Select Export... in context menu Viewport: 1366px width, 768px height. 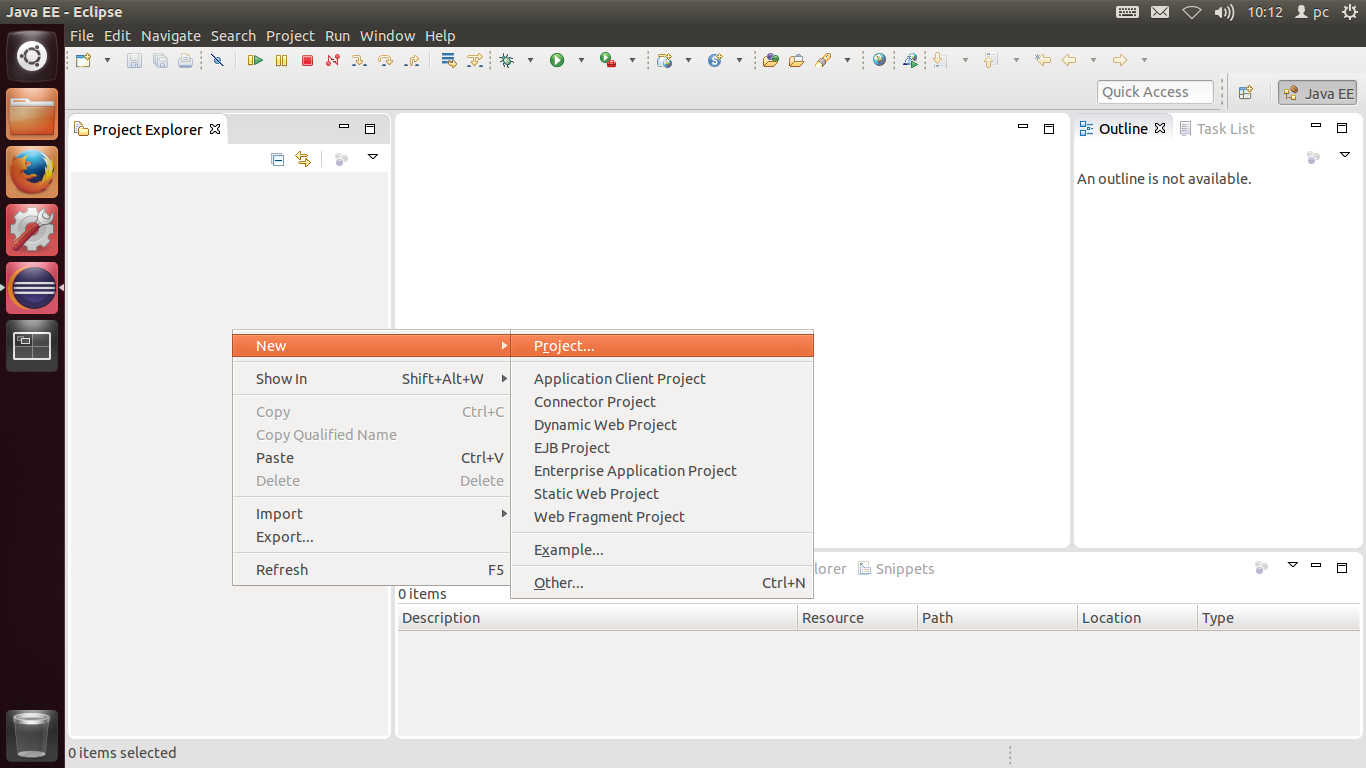point(372,537)
